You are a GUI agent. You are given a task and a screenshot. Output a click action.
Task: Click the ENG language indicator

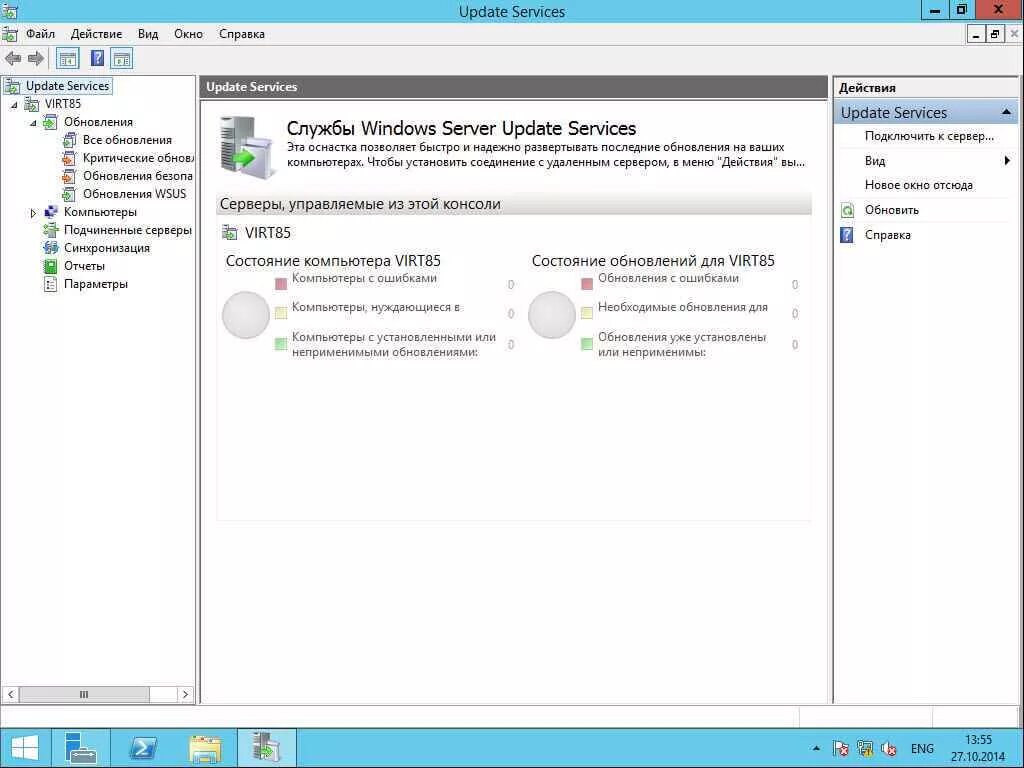point(922,748)
